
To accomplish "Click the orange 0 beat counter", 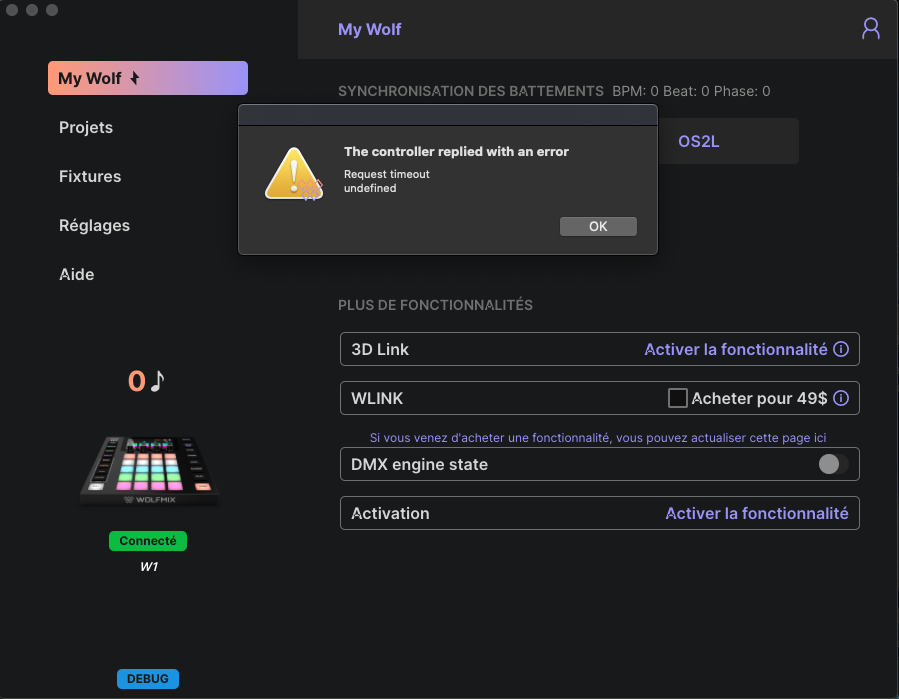I will (136, 381).
